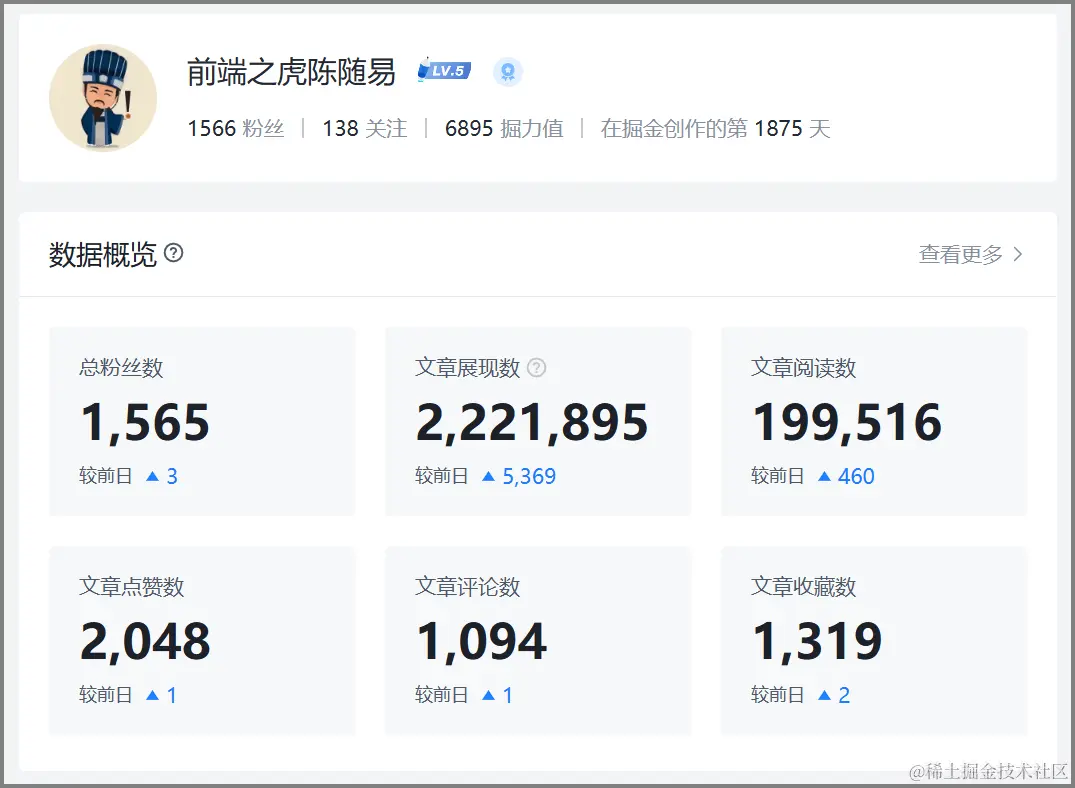This screenshot has height=788, width=1075.
Task: Click the LV.5 level badge
Action: (444, 70)
